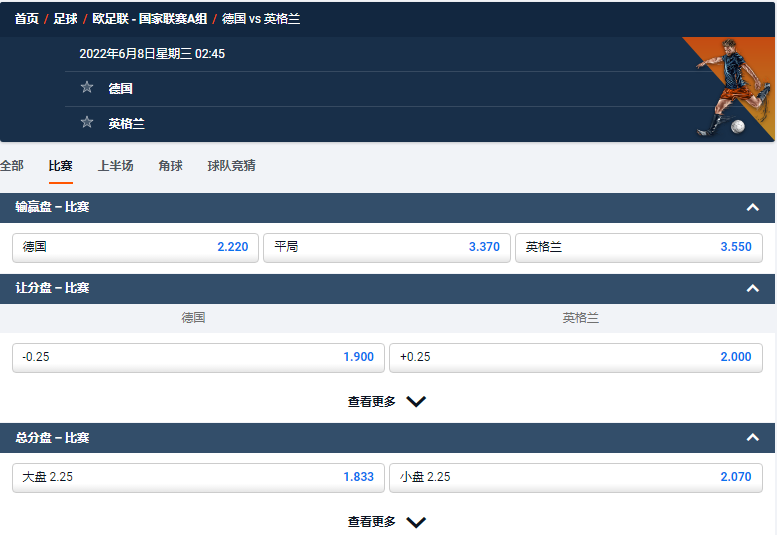Open 欧足联 - 国家联赛A组 breadcrumb link

coord(150,19)
